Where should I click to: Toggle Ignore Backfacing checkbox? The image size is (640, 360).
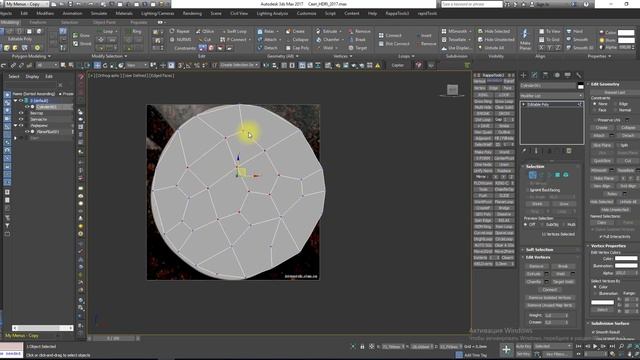click(x=527, y=190)
